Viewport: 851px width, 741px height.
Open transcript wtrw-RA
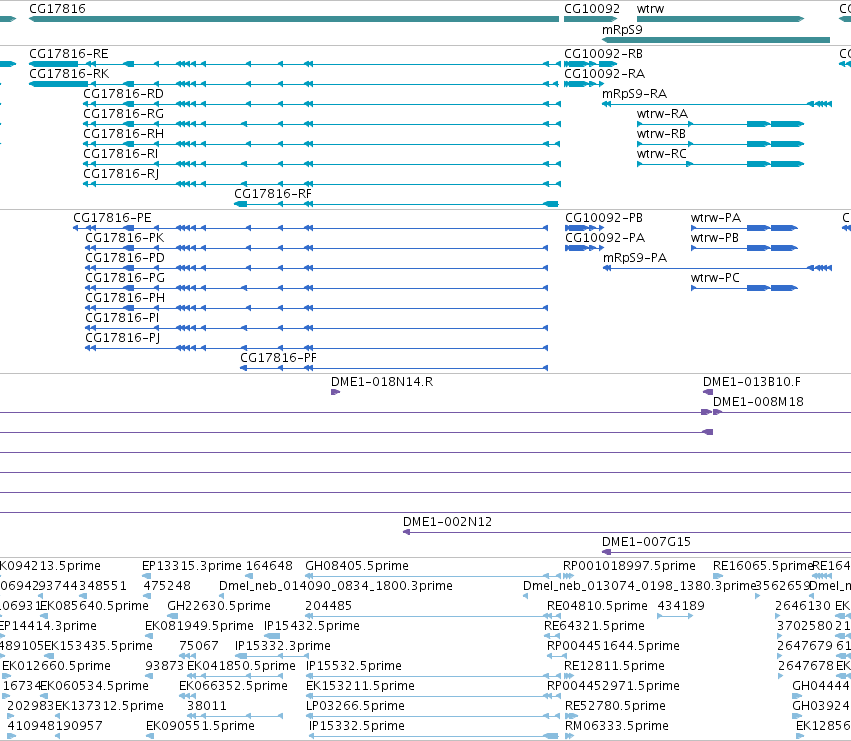(x=662, y=114)
